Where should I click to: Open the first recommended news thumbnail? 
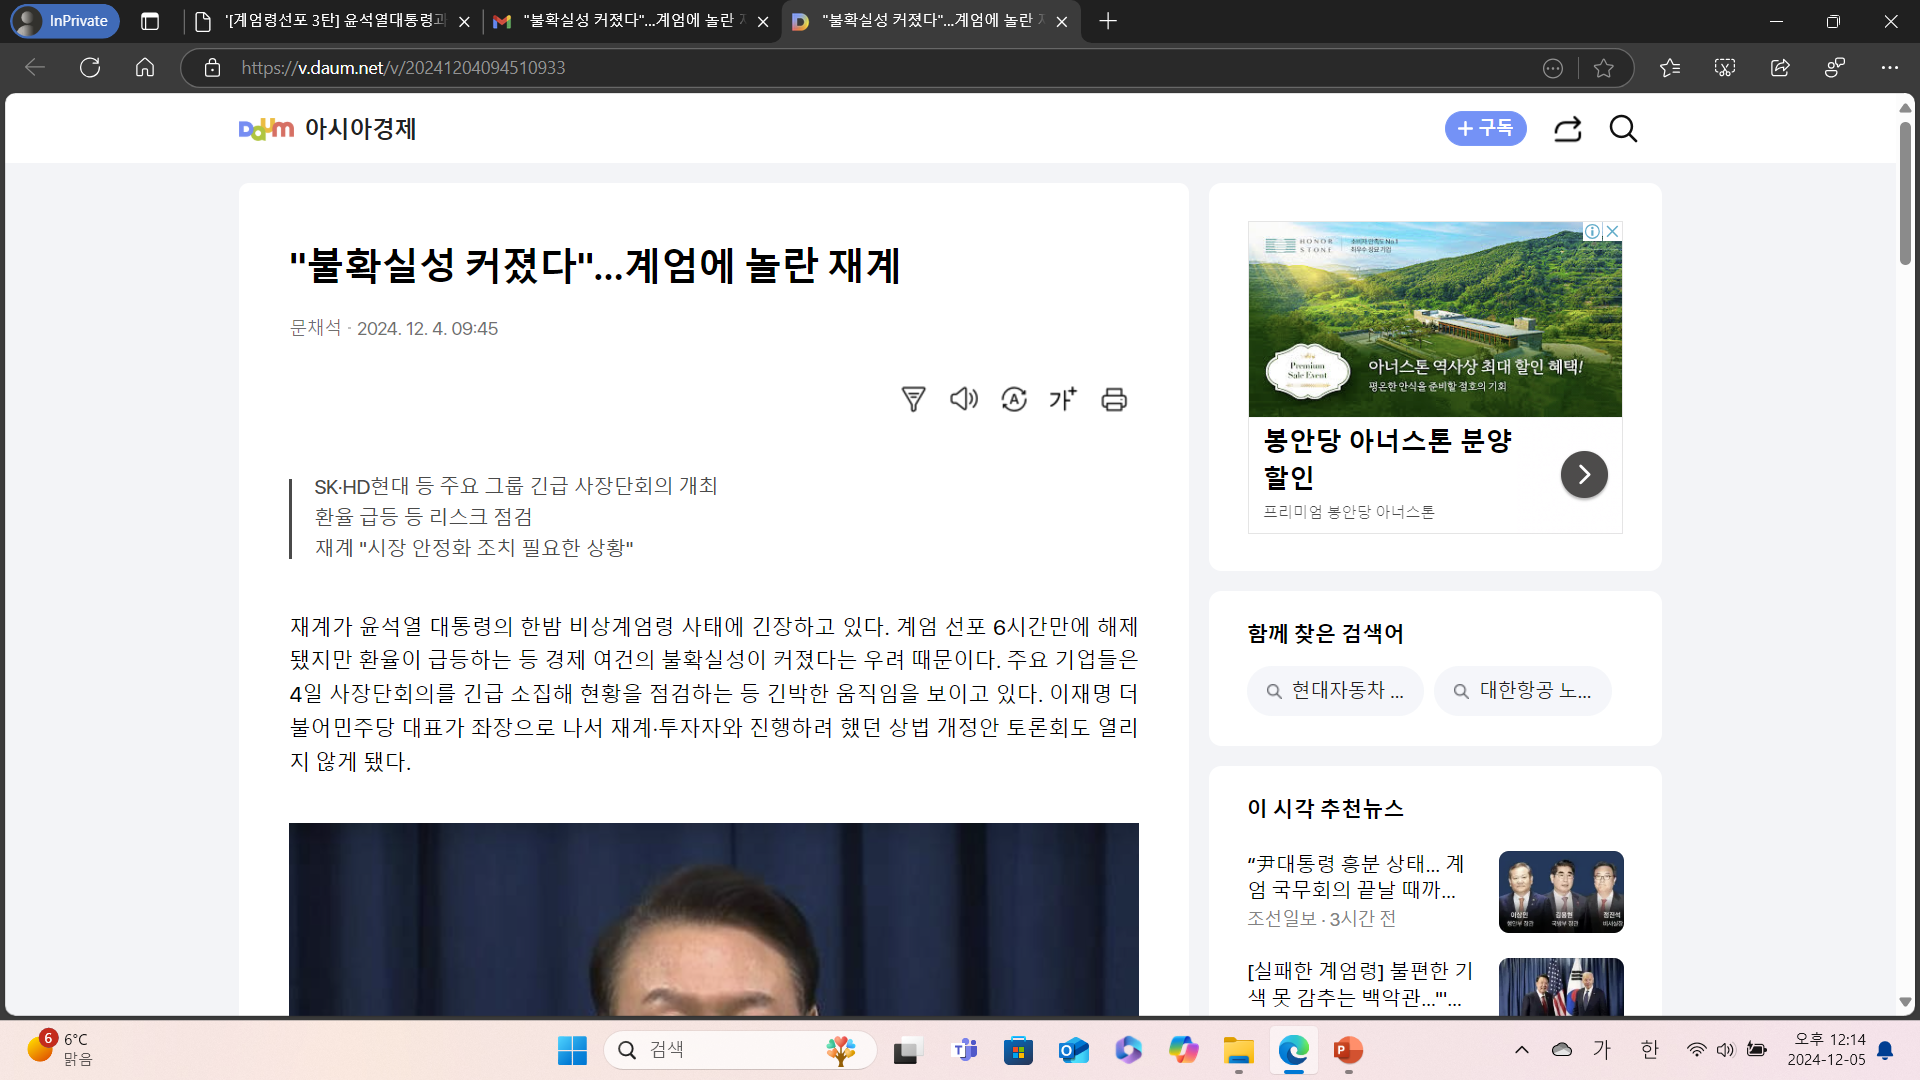point(1560,892)
